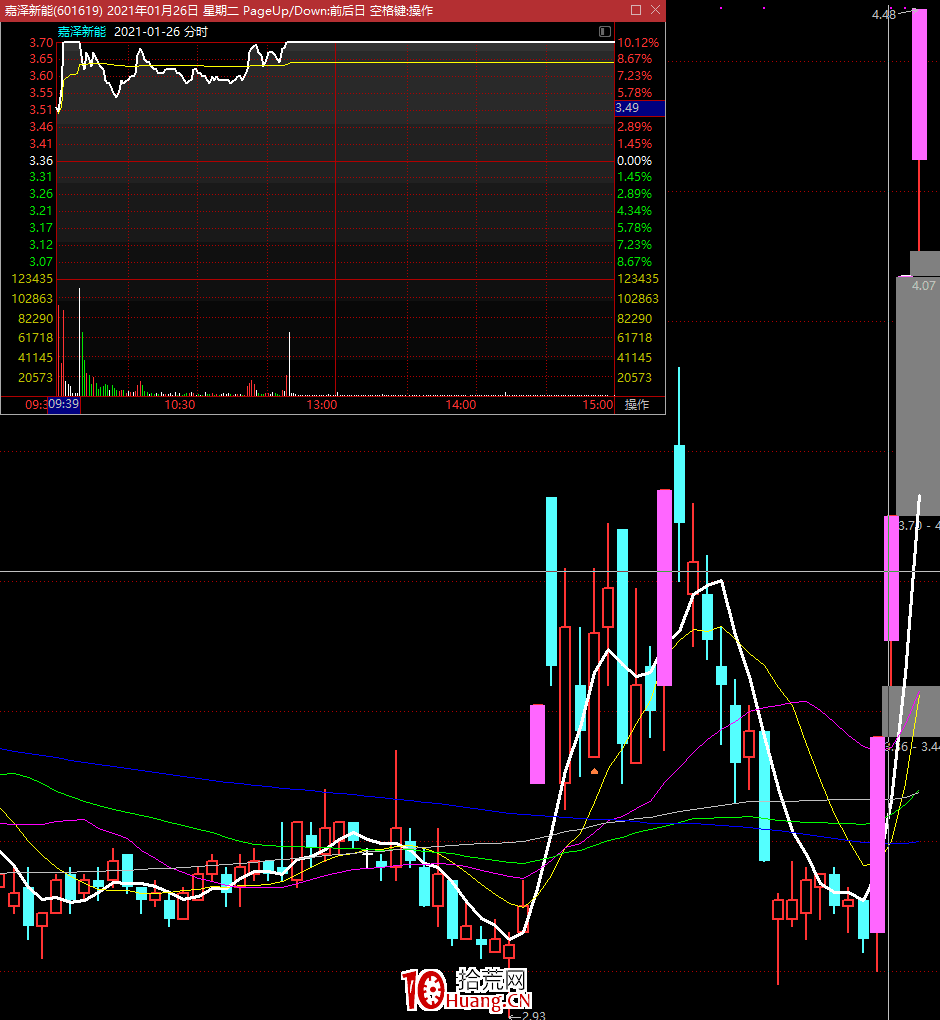940x1020 pixels.
Task: Click the green 4.34% percentage label
Action: (x=634, y=211)
